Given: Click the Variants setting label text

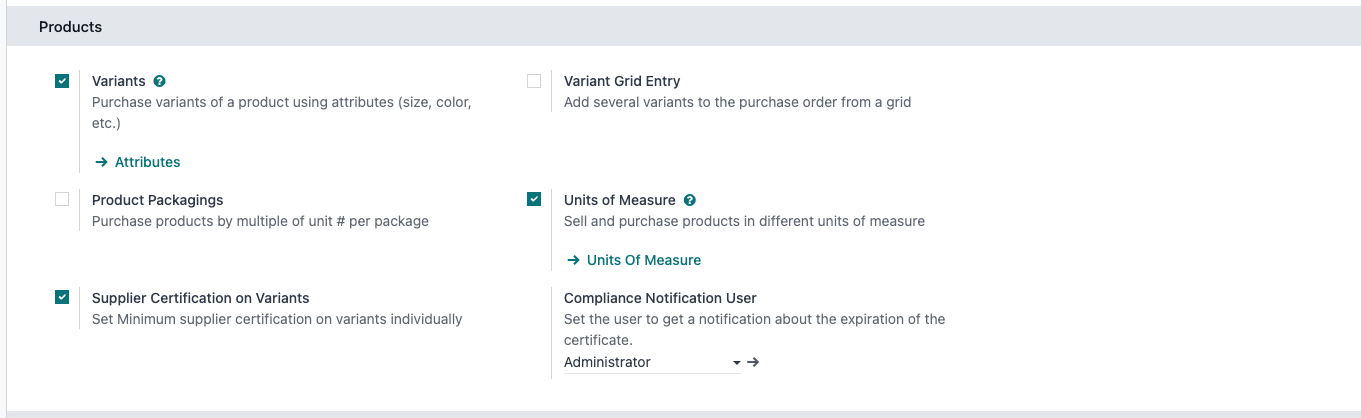Looking at the screenshot, I should click(x=118, y=81).
